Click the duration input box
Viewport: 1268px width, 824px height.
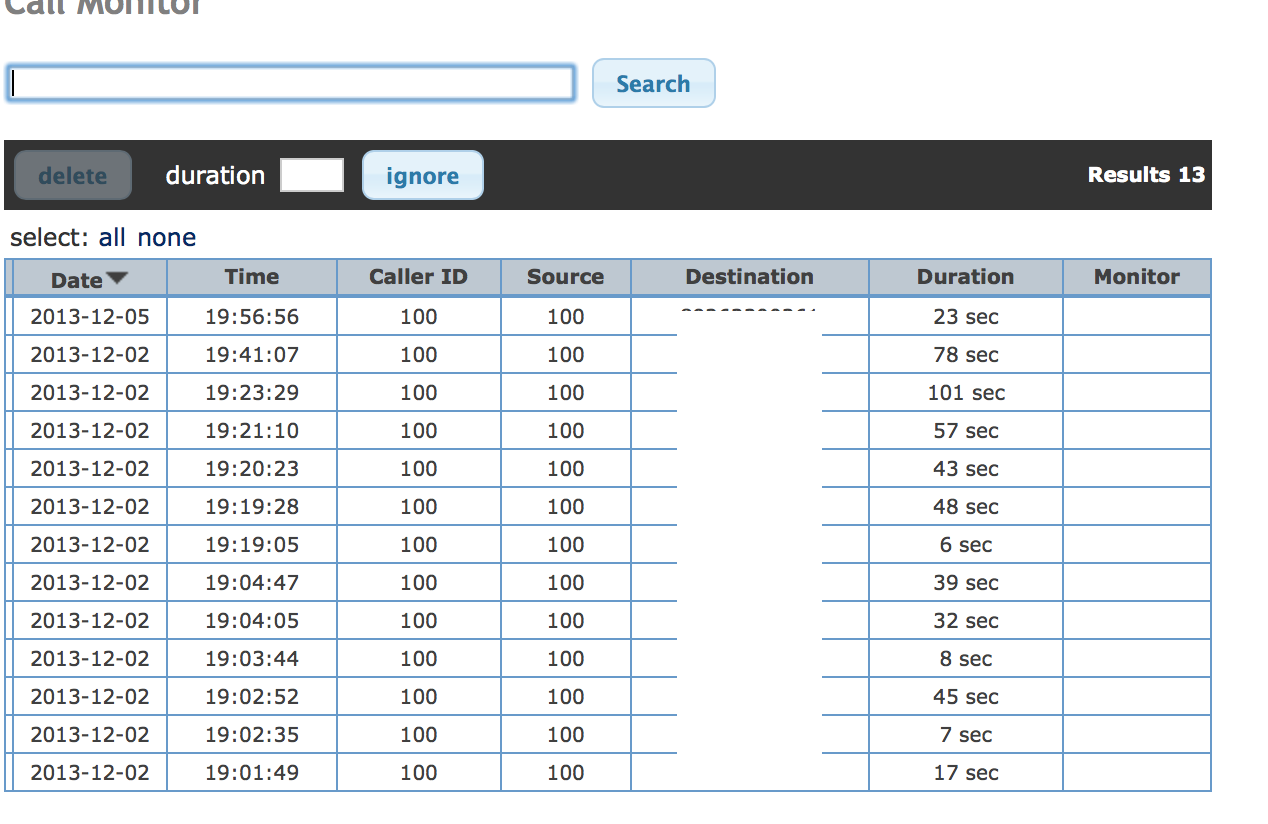tap(312, 175)
